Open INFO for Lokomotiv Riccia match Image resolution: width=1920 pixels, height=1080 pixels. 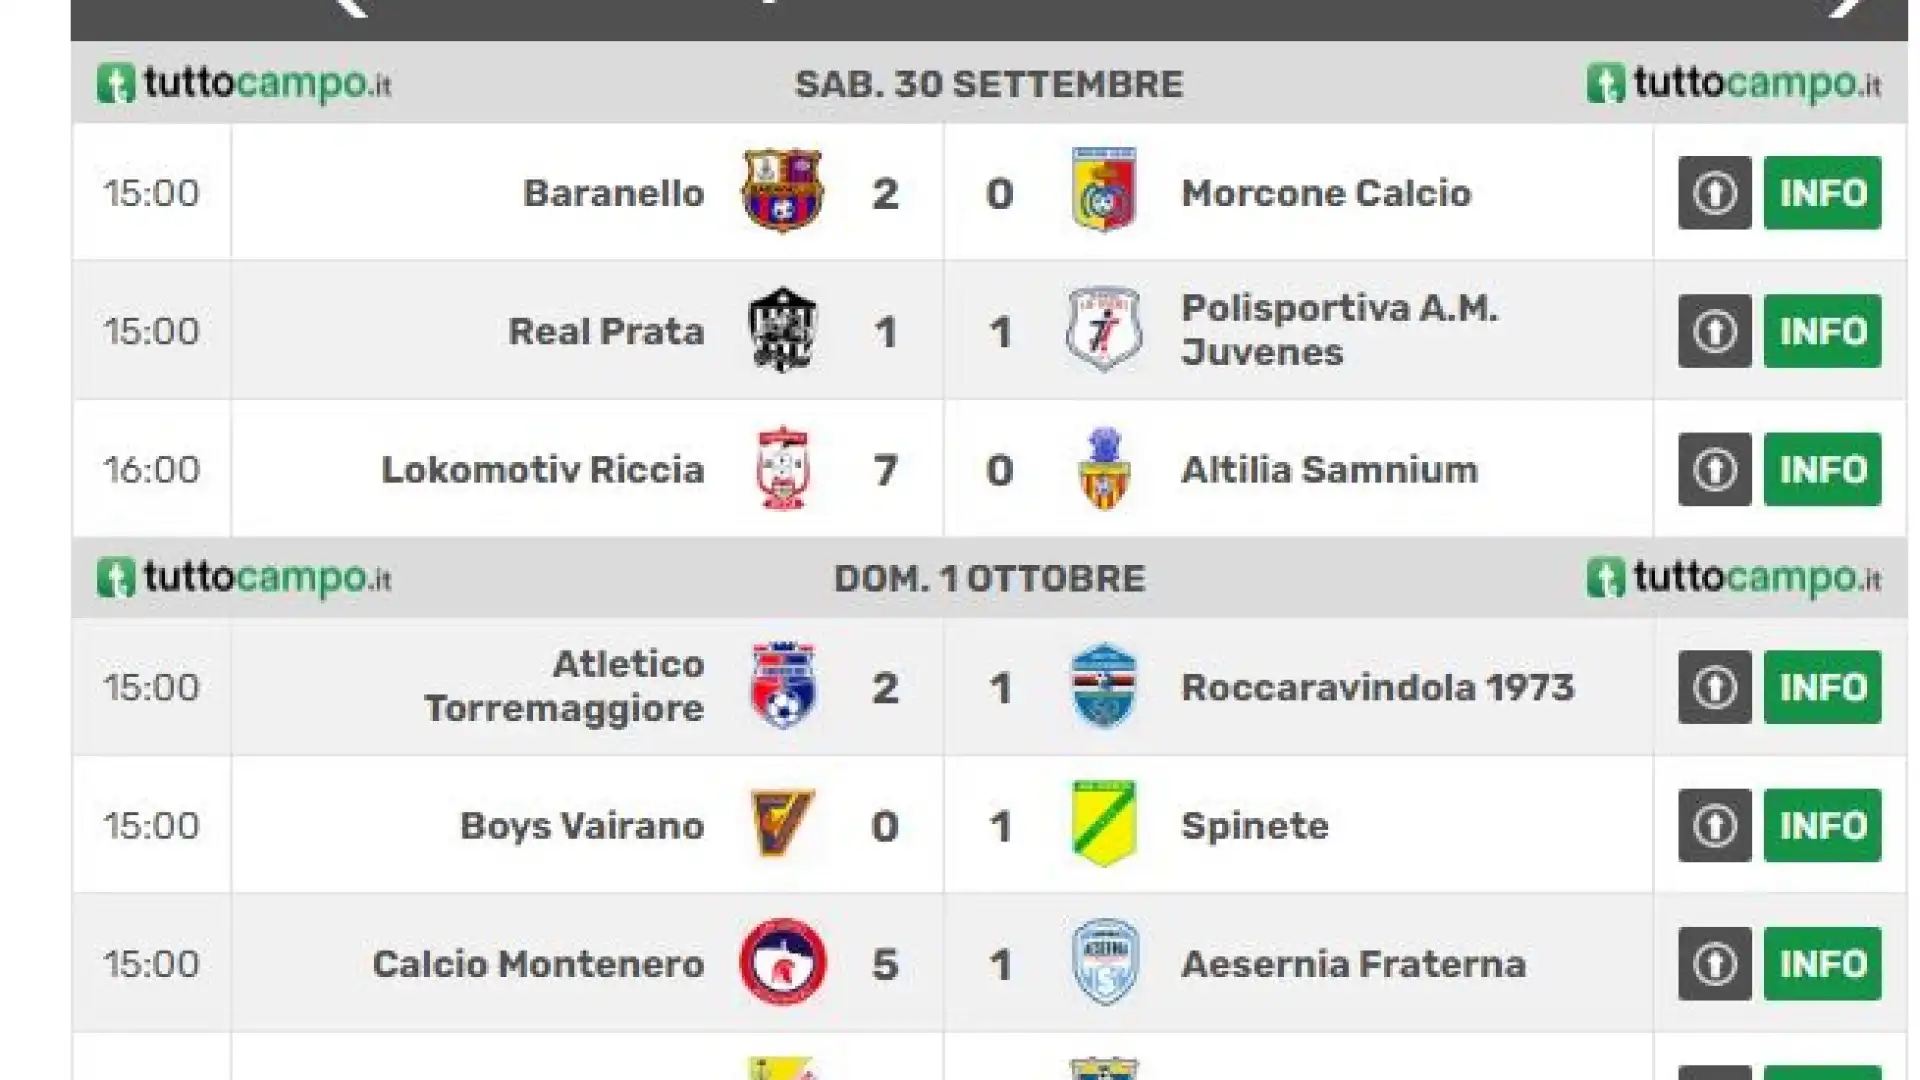pyautogui.click(x=1822, y=469)
